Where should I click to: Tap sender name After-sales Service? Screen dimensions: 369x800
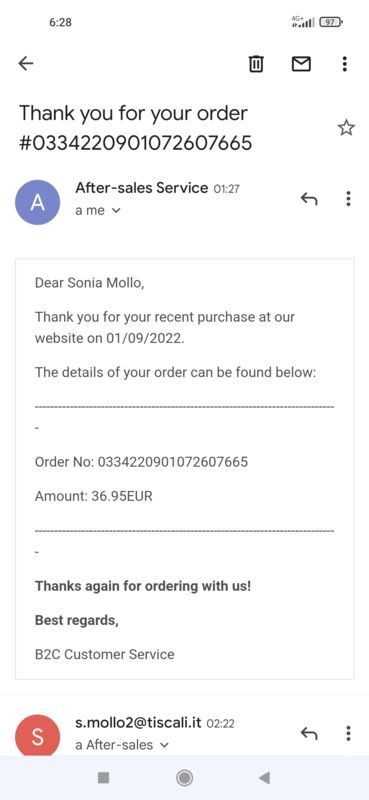[142, 188]
